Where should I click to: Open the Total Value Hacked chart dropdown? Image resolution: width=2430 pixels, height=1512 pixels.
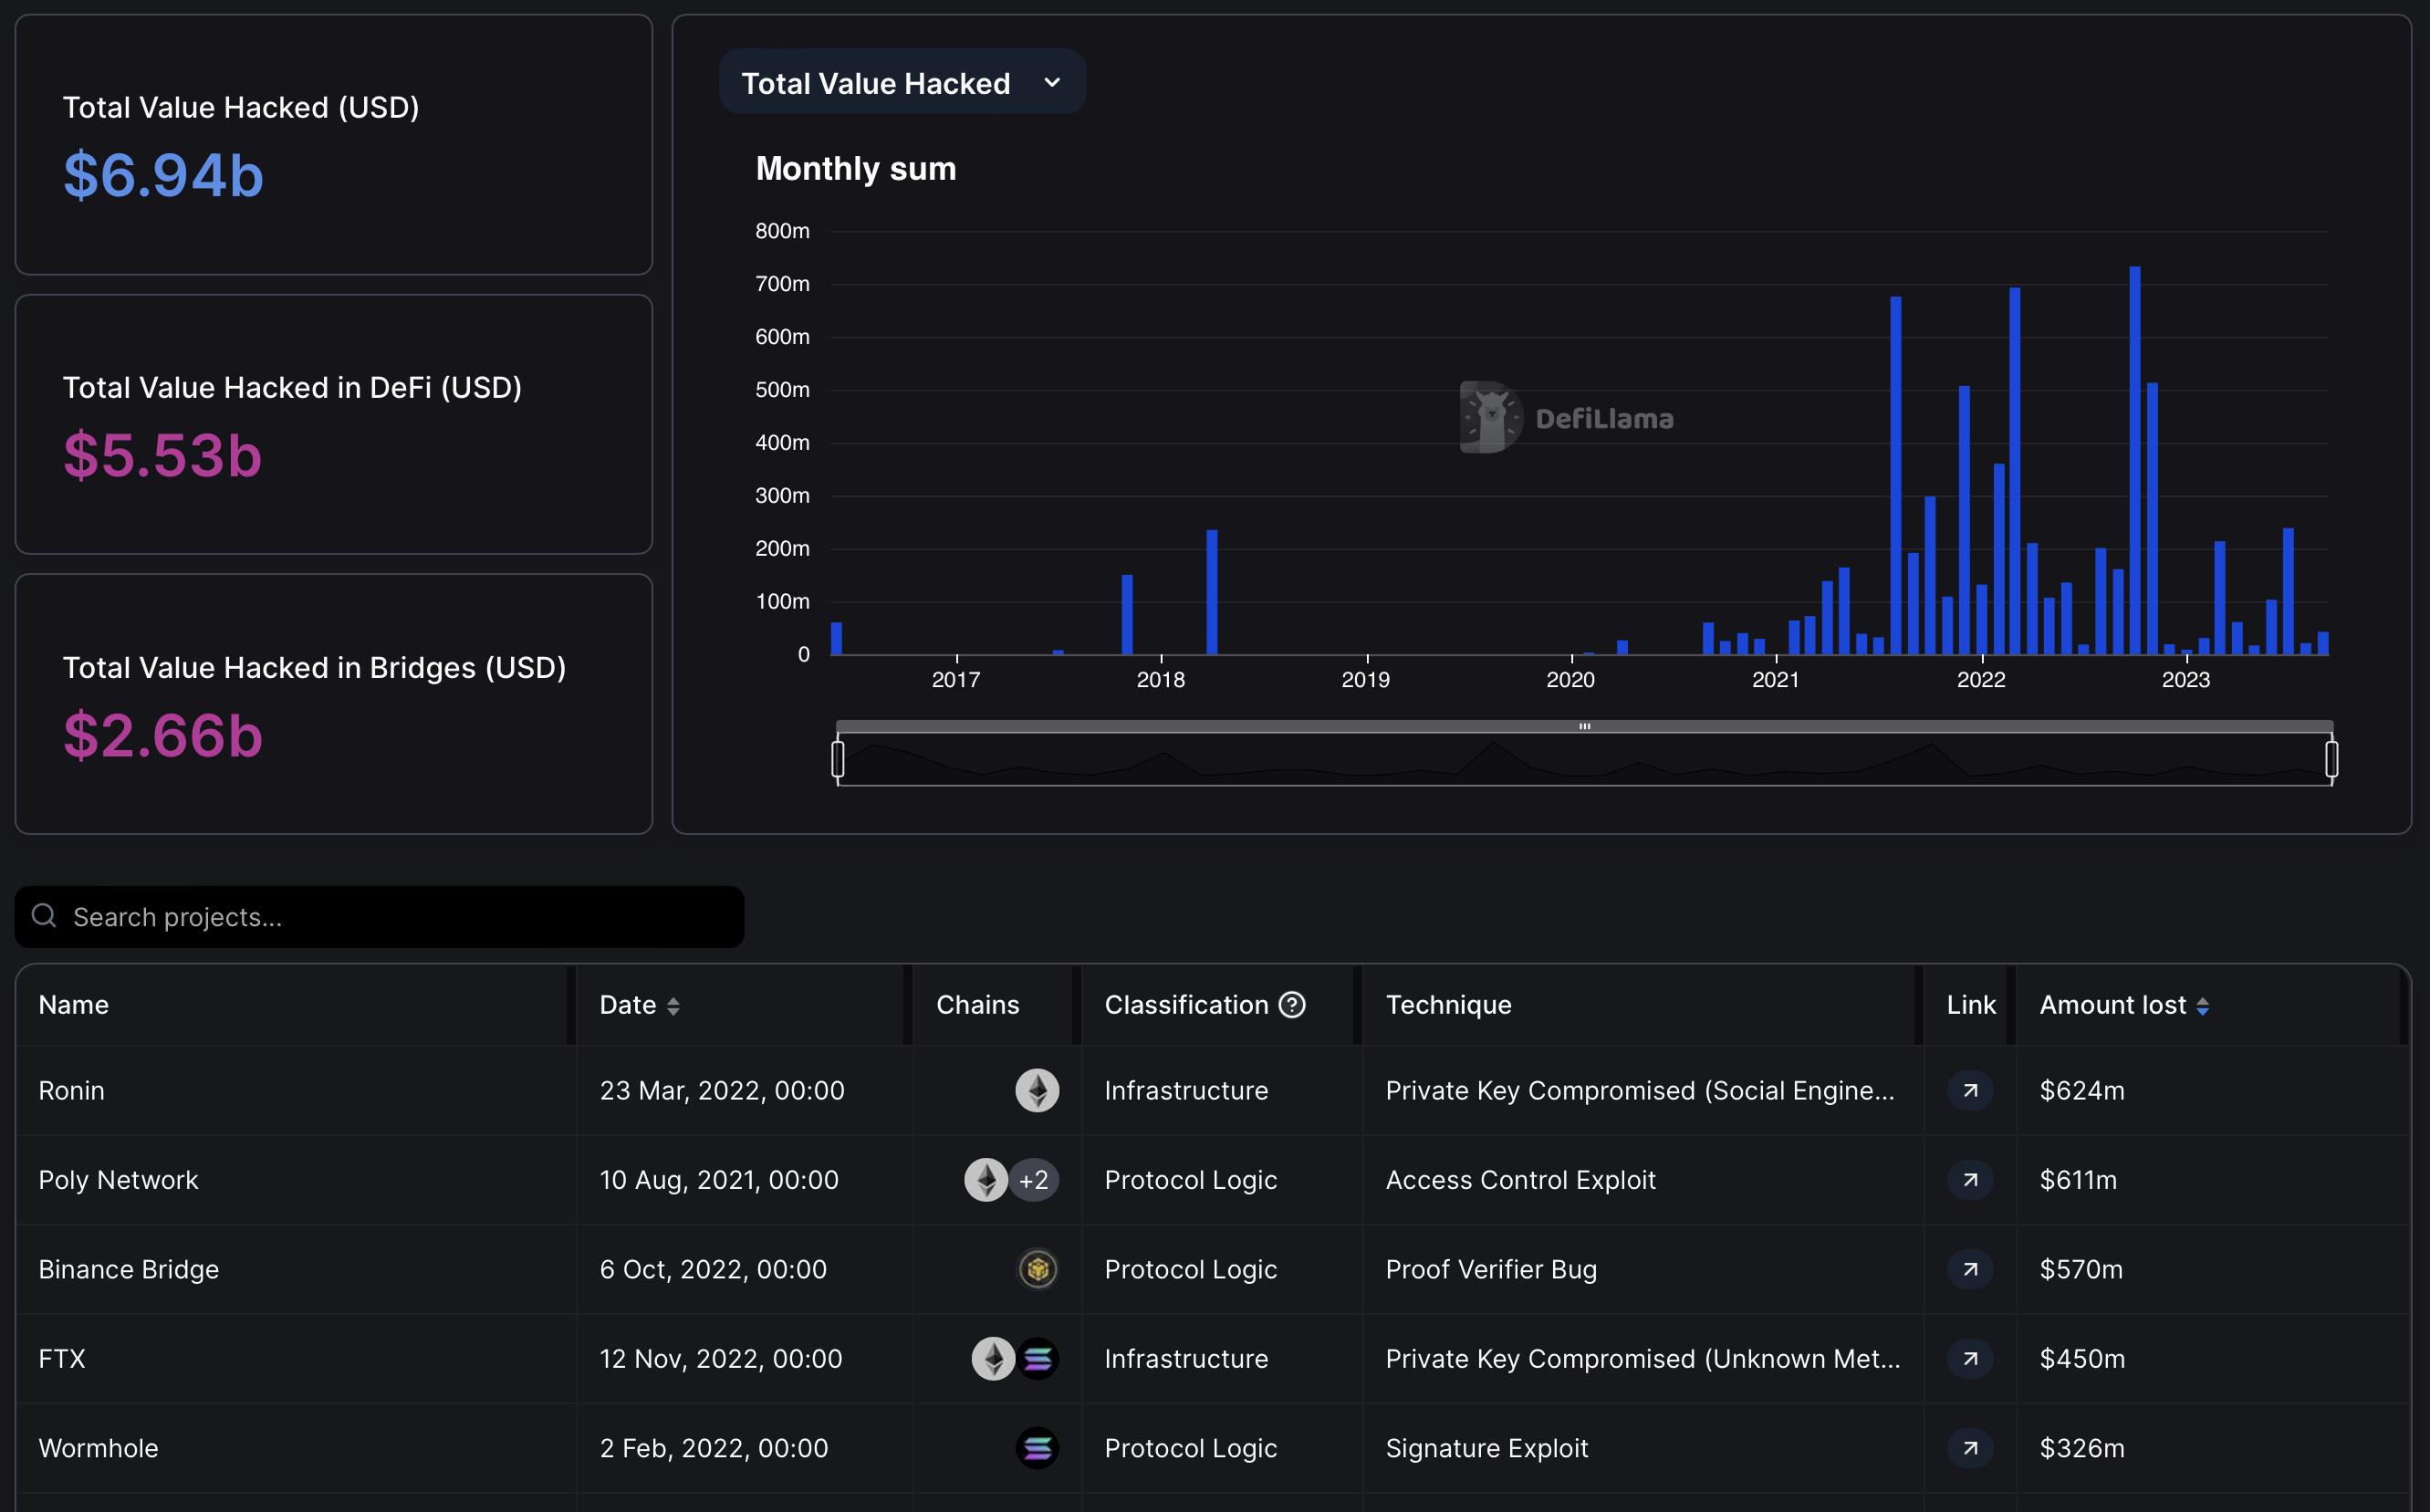[902, 83]
